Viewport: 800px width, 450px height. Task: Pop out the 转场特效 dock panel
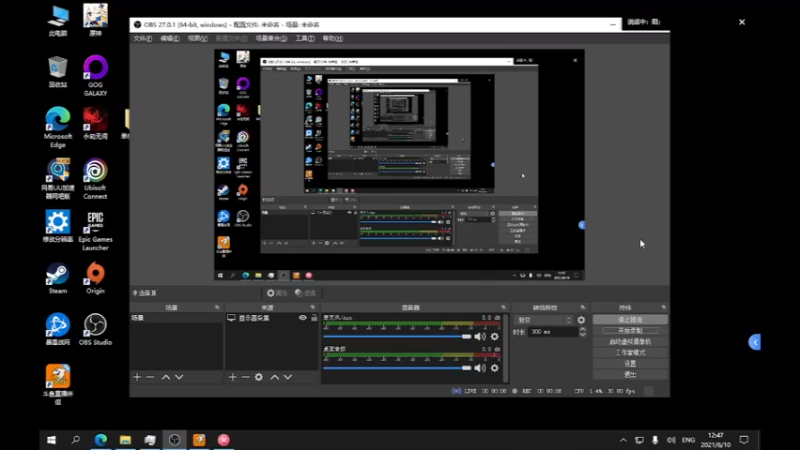[x=583, y=308]
